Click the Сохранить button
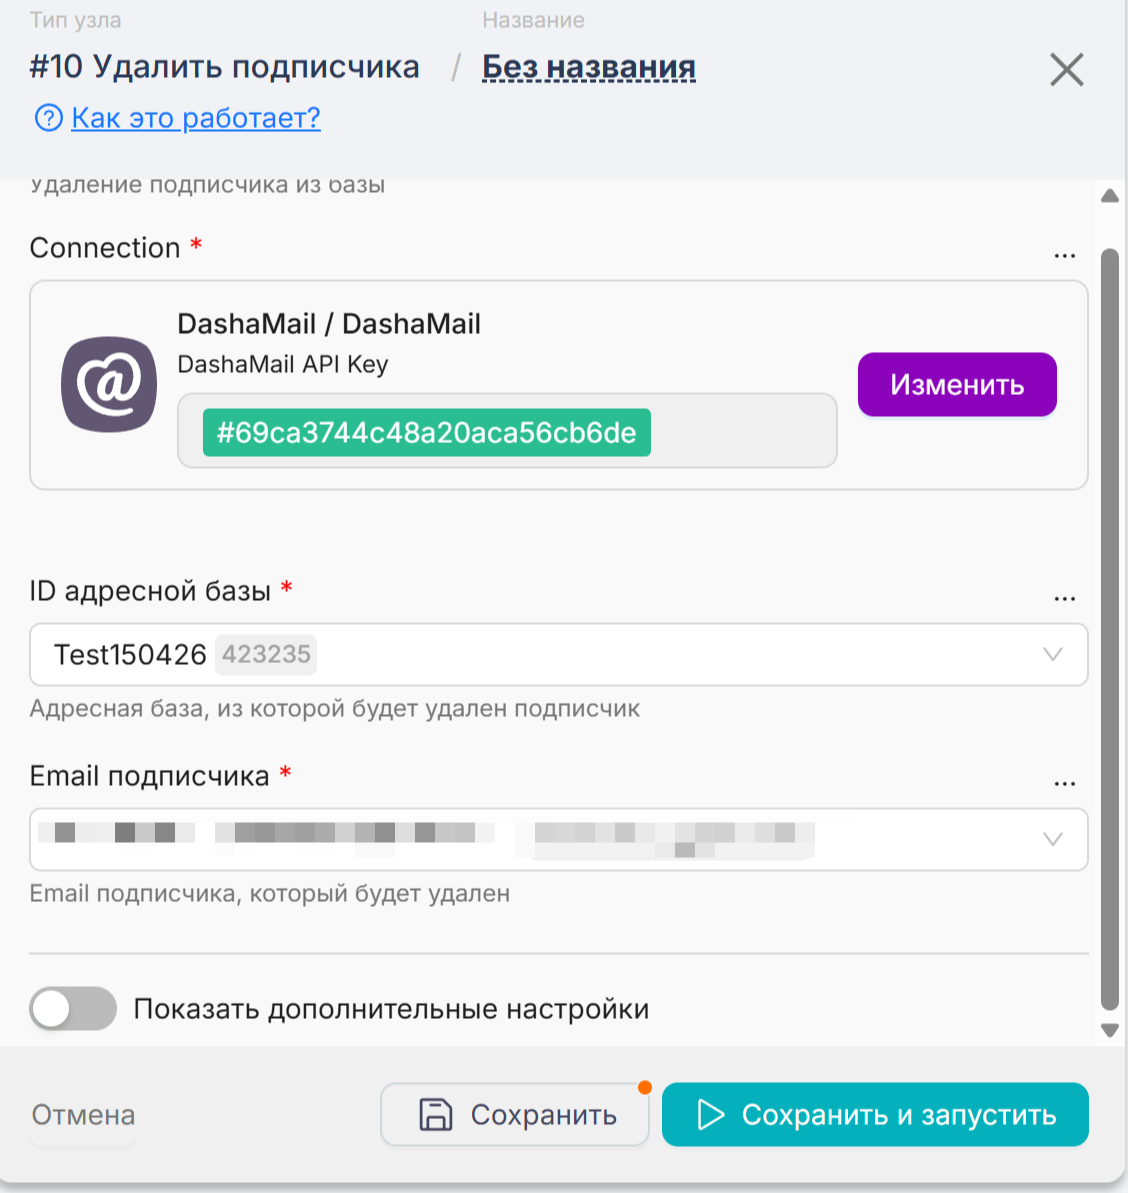The image size is (1128, 1193). pos(515,1114)
